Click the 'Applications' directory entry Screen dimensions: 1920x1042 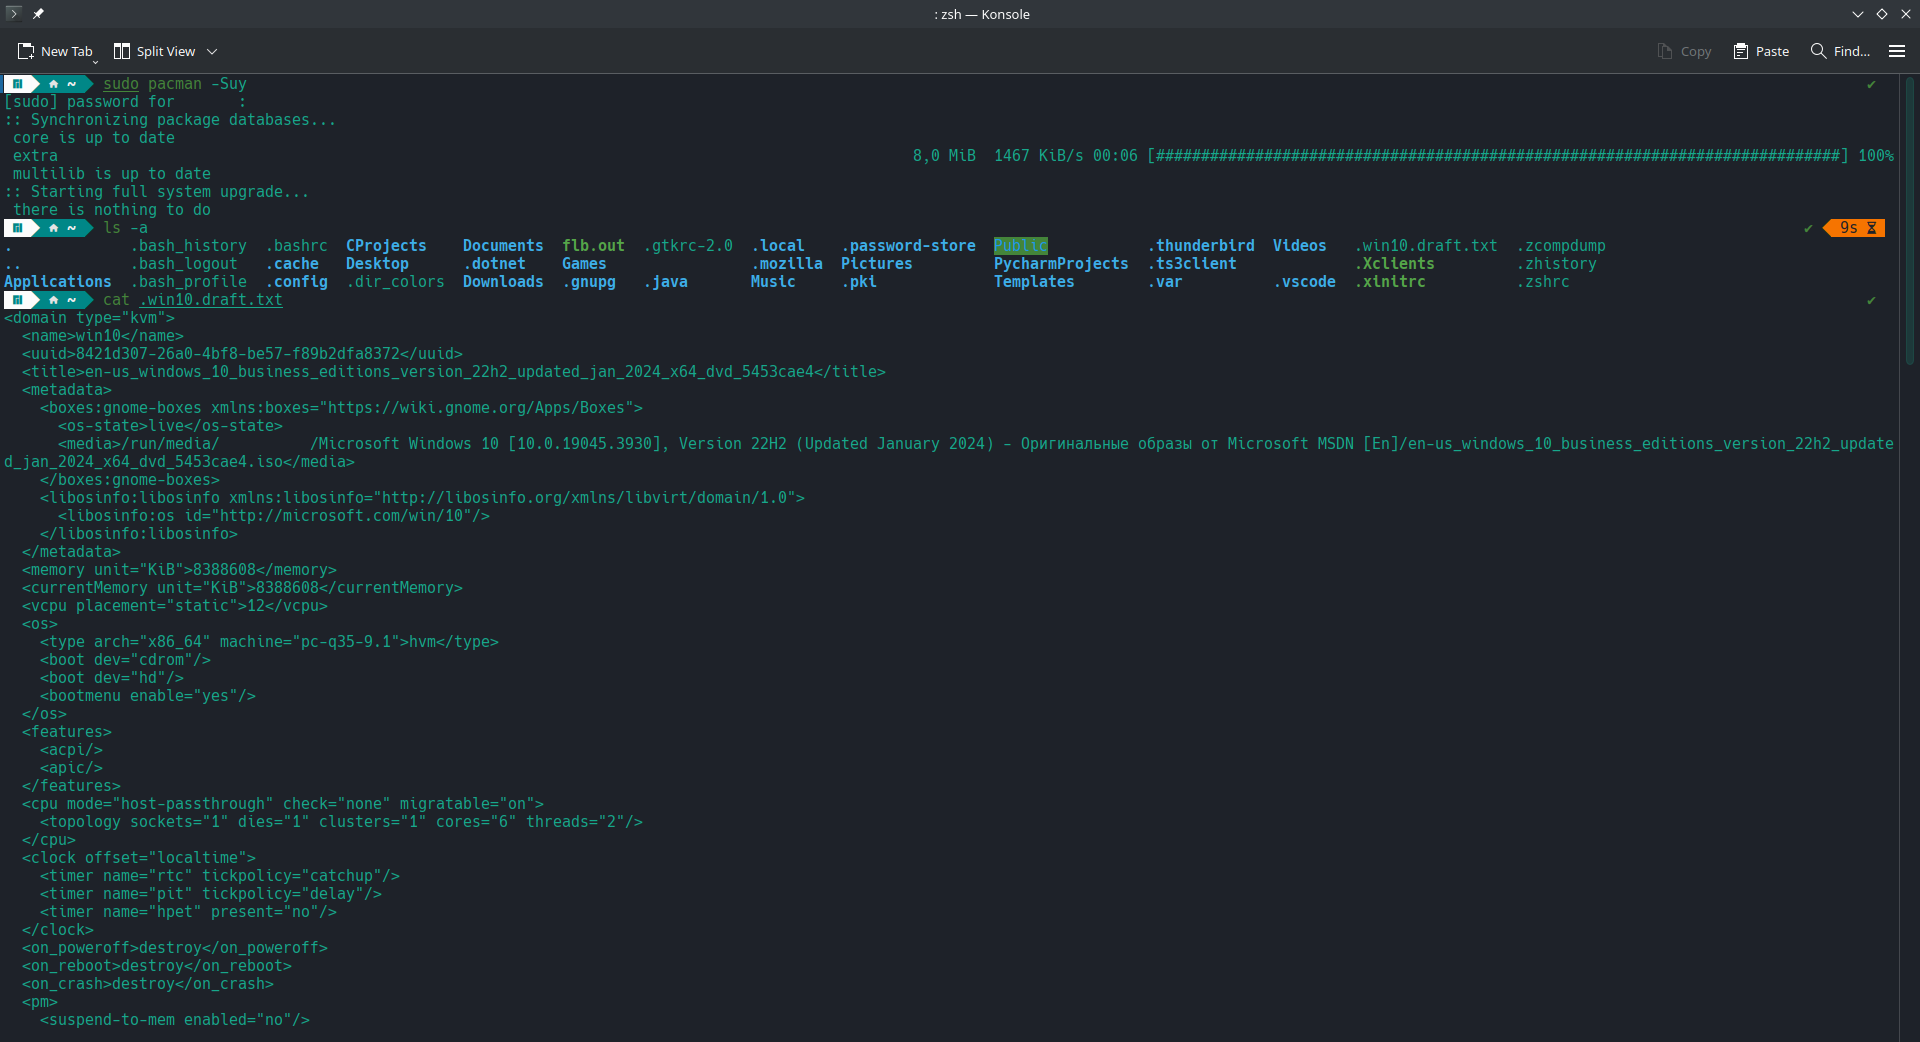(58, 282)
